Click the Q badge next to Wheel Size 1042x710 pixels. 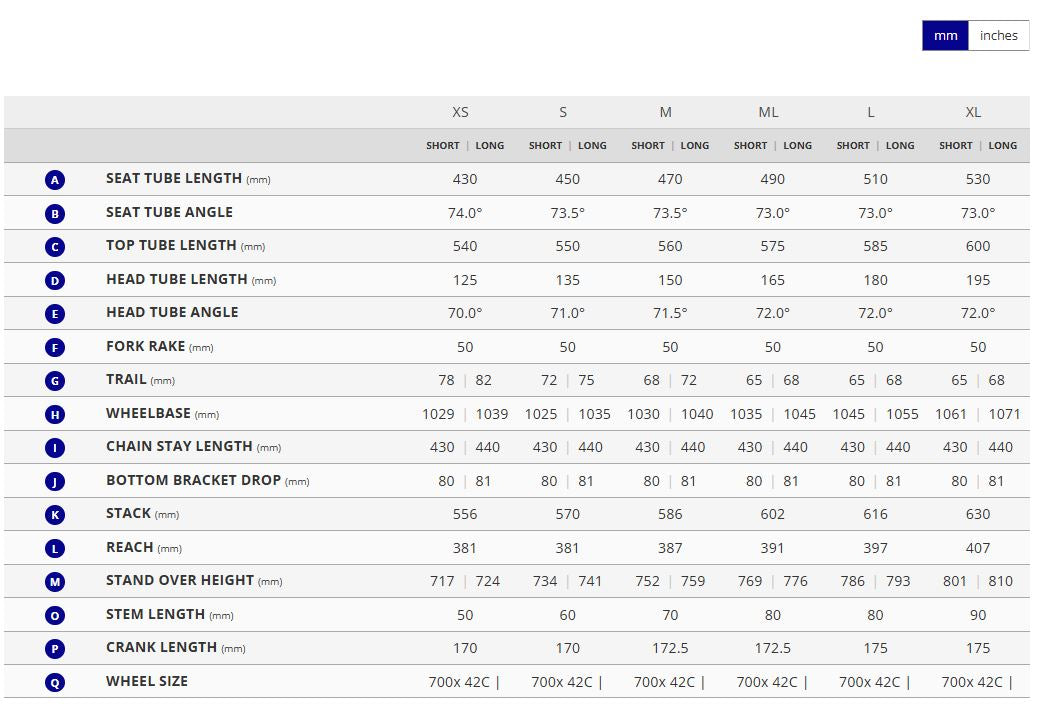pyautogui.click(x=55, y=682)
